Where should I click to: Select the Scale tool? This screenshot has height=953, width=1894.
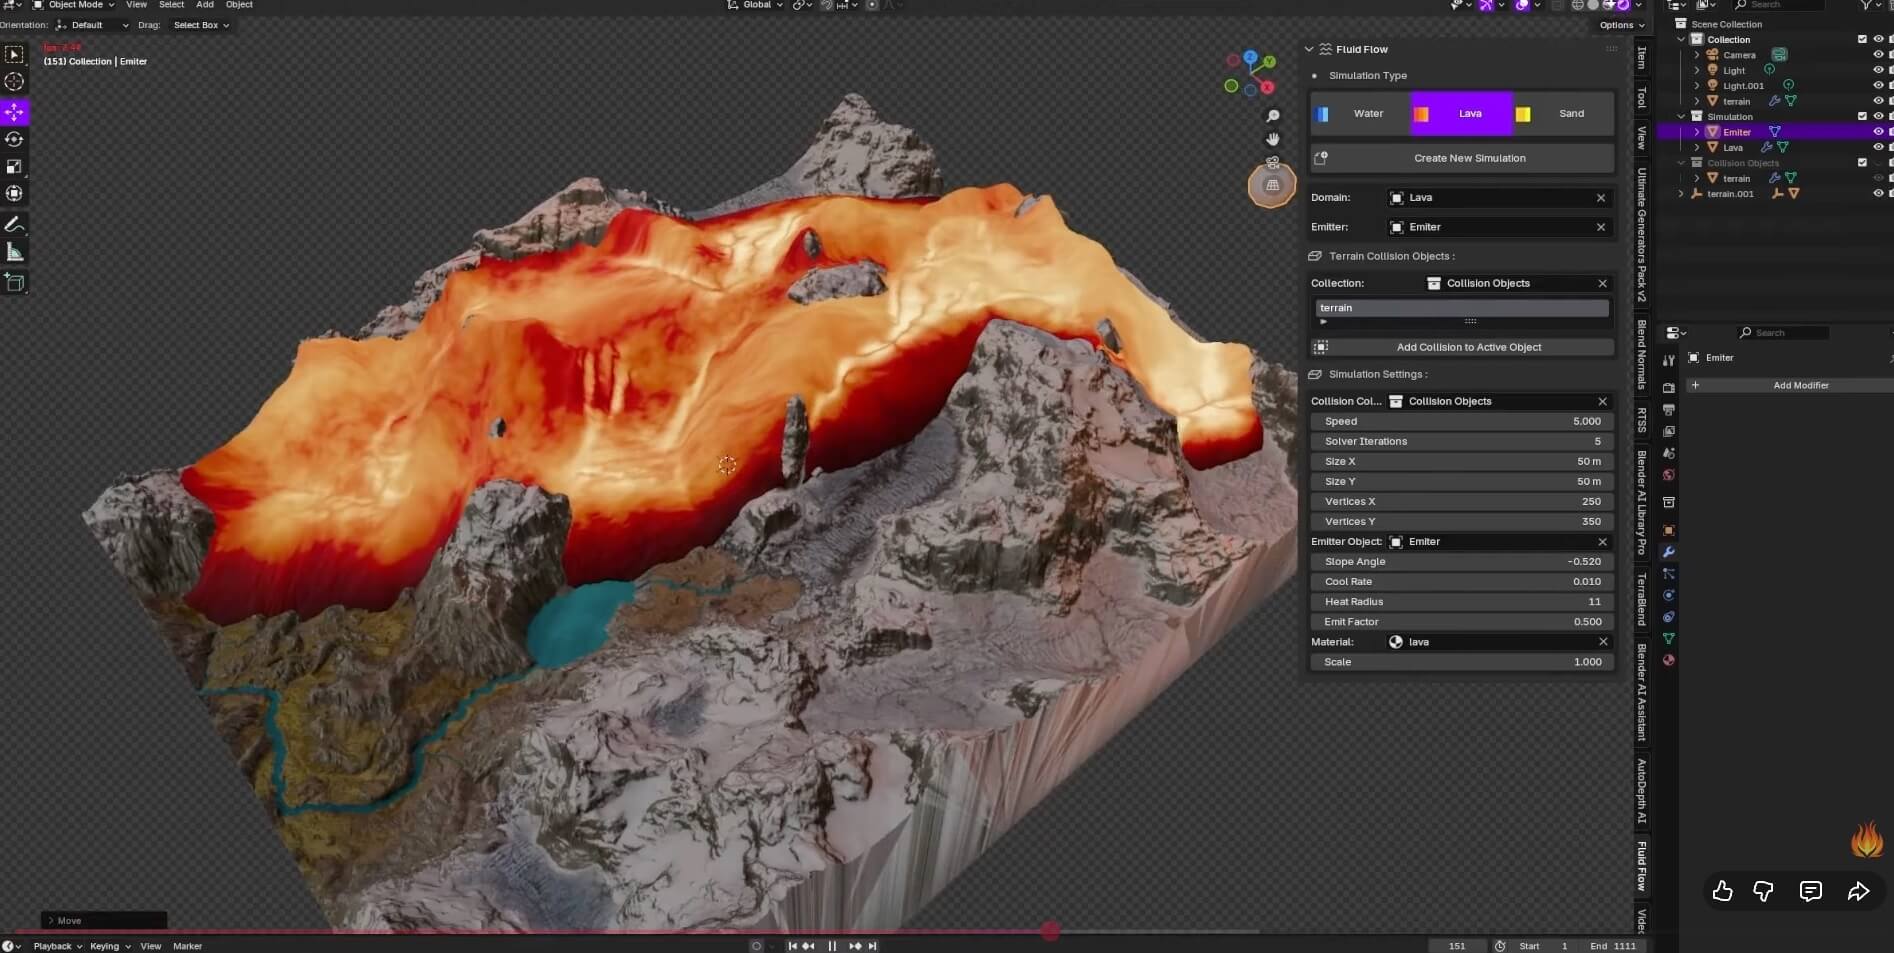(14, 166)
